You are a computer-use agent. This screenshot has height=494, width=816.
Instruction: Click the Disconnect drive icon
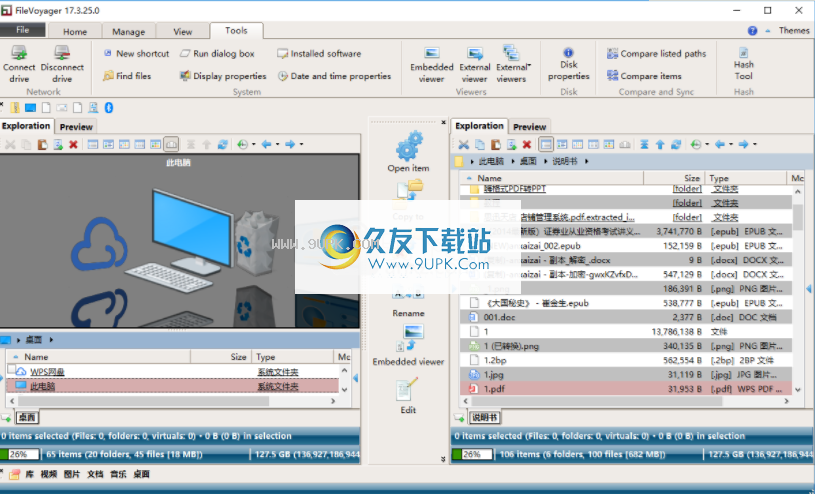[x=62, y=53]
